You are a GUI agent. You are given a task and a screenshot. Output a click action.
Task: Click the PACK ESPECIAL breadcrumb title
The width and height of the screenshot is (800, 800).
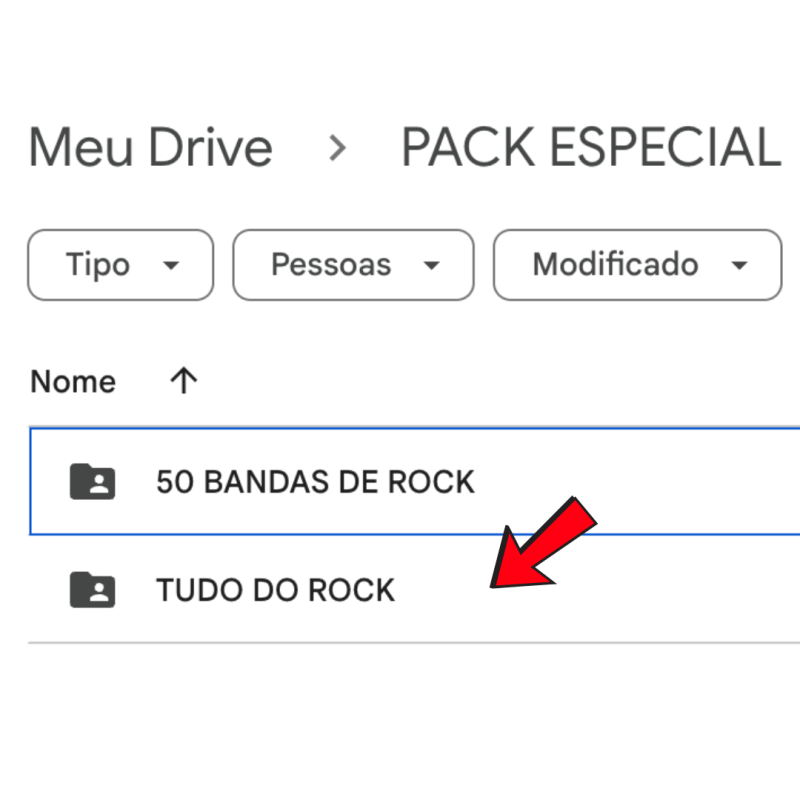tap(590, 148)
